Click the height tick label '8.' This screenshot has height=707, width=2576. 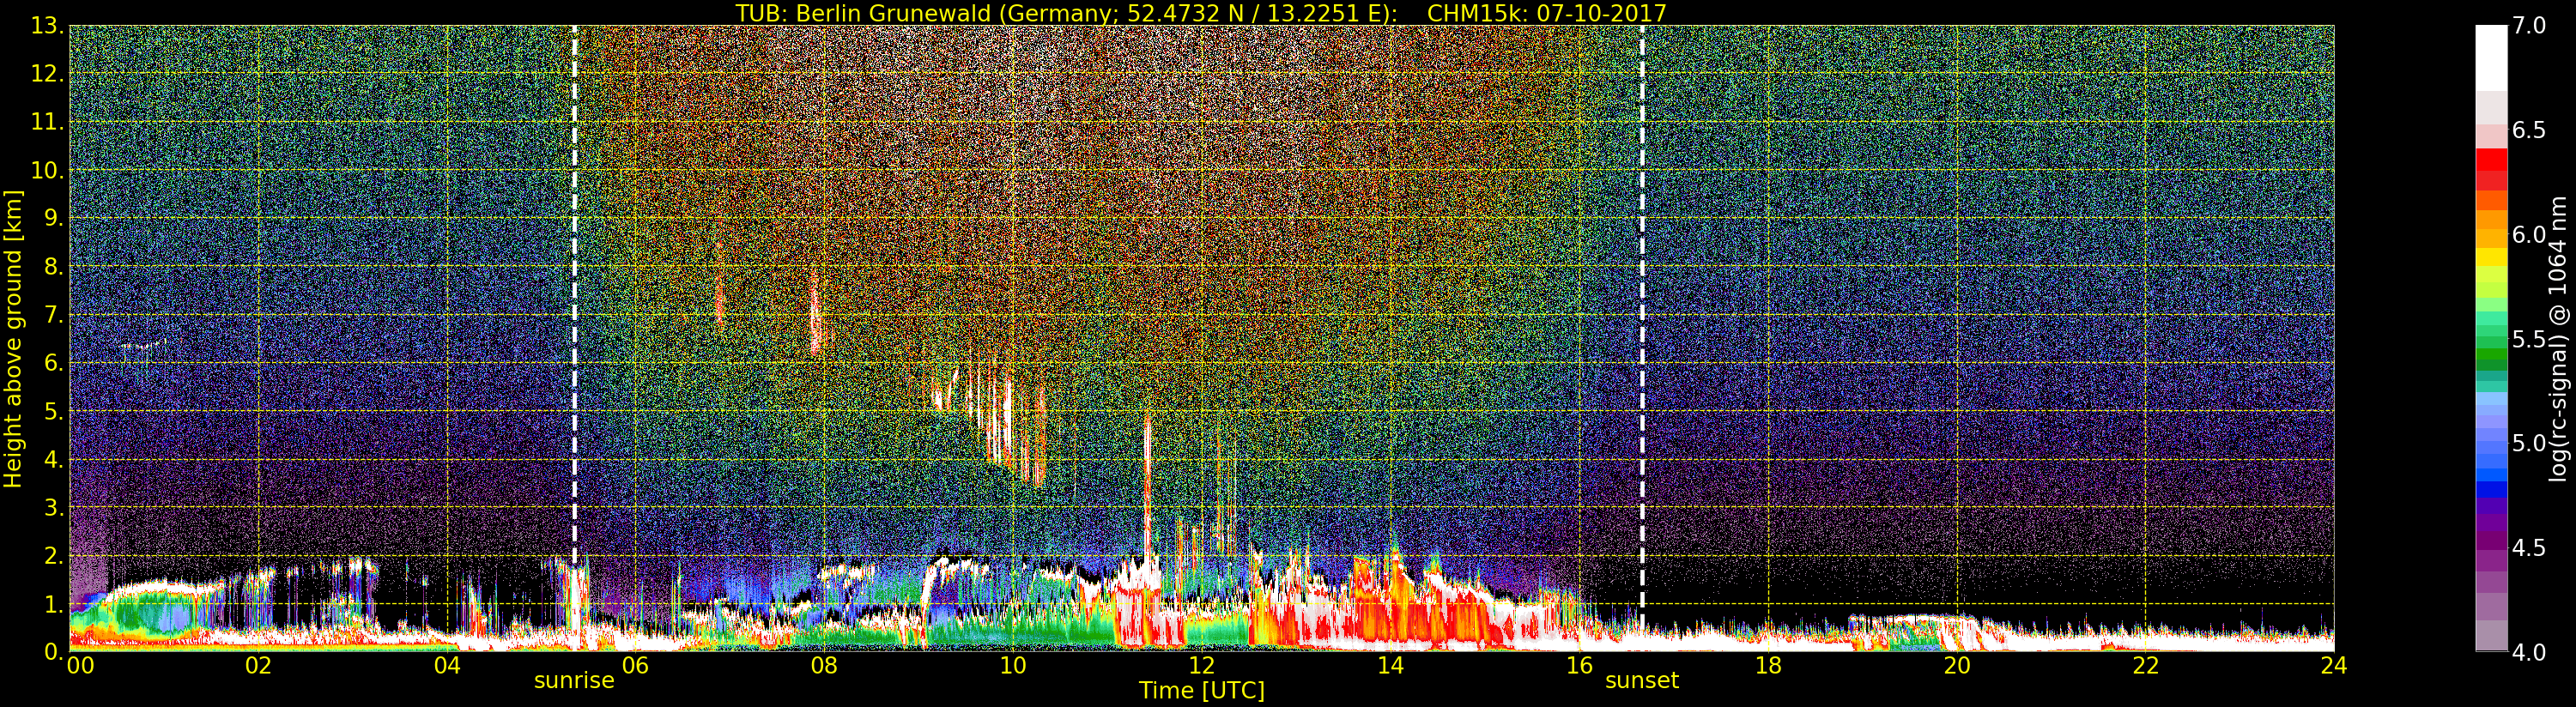(53, 267)
